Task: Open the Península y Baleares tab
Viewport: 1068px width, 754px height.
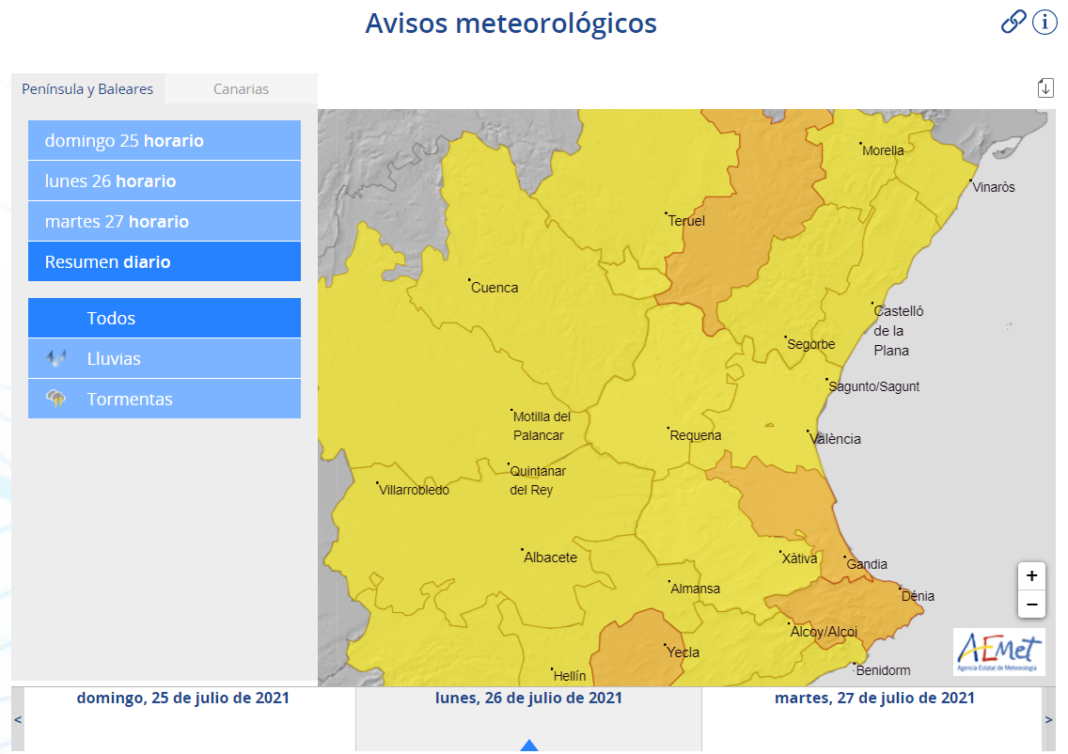Action: [88, 89]
